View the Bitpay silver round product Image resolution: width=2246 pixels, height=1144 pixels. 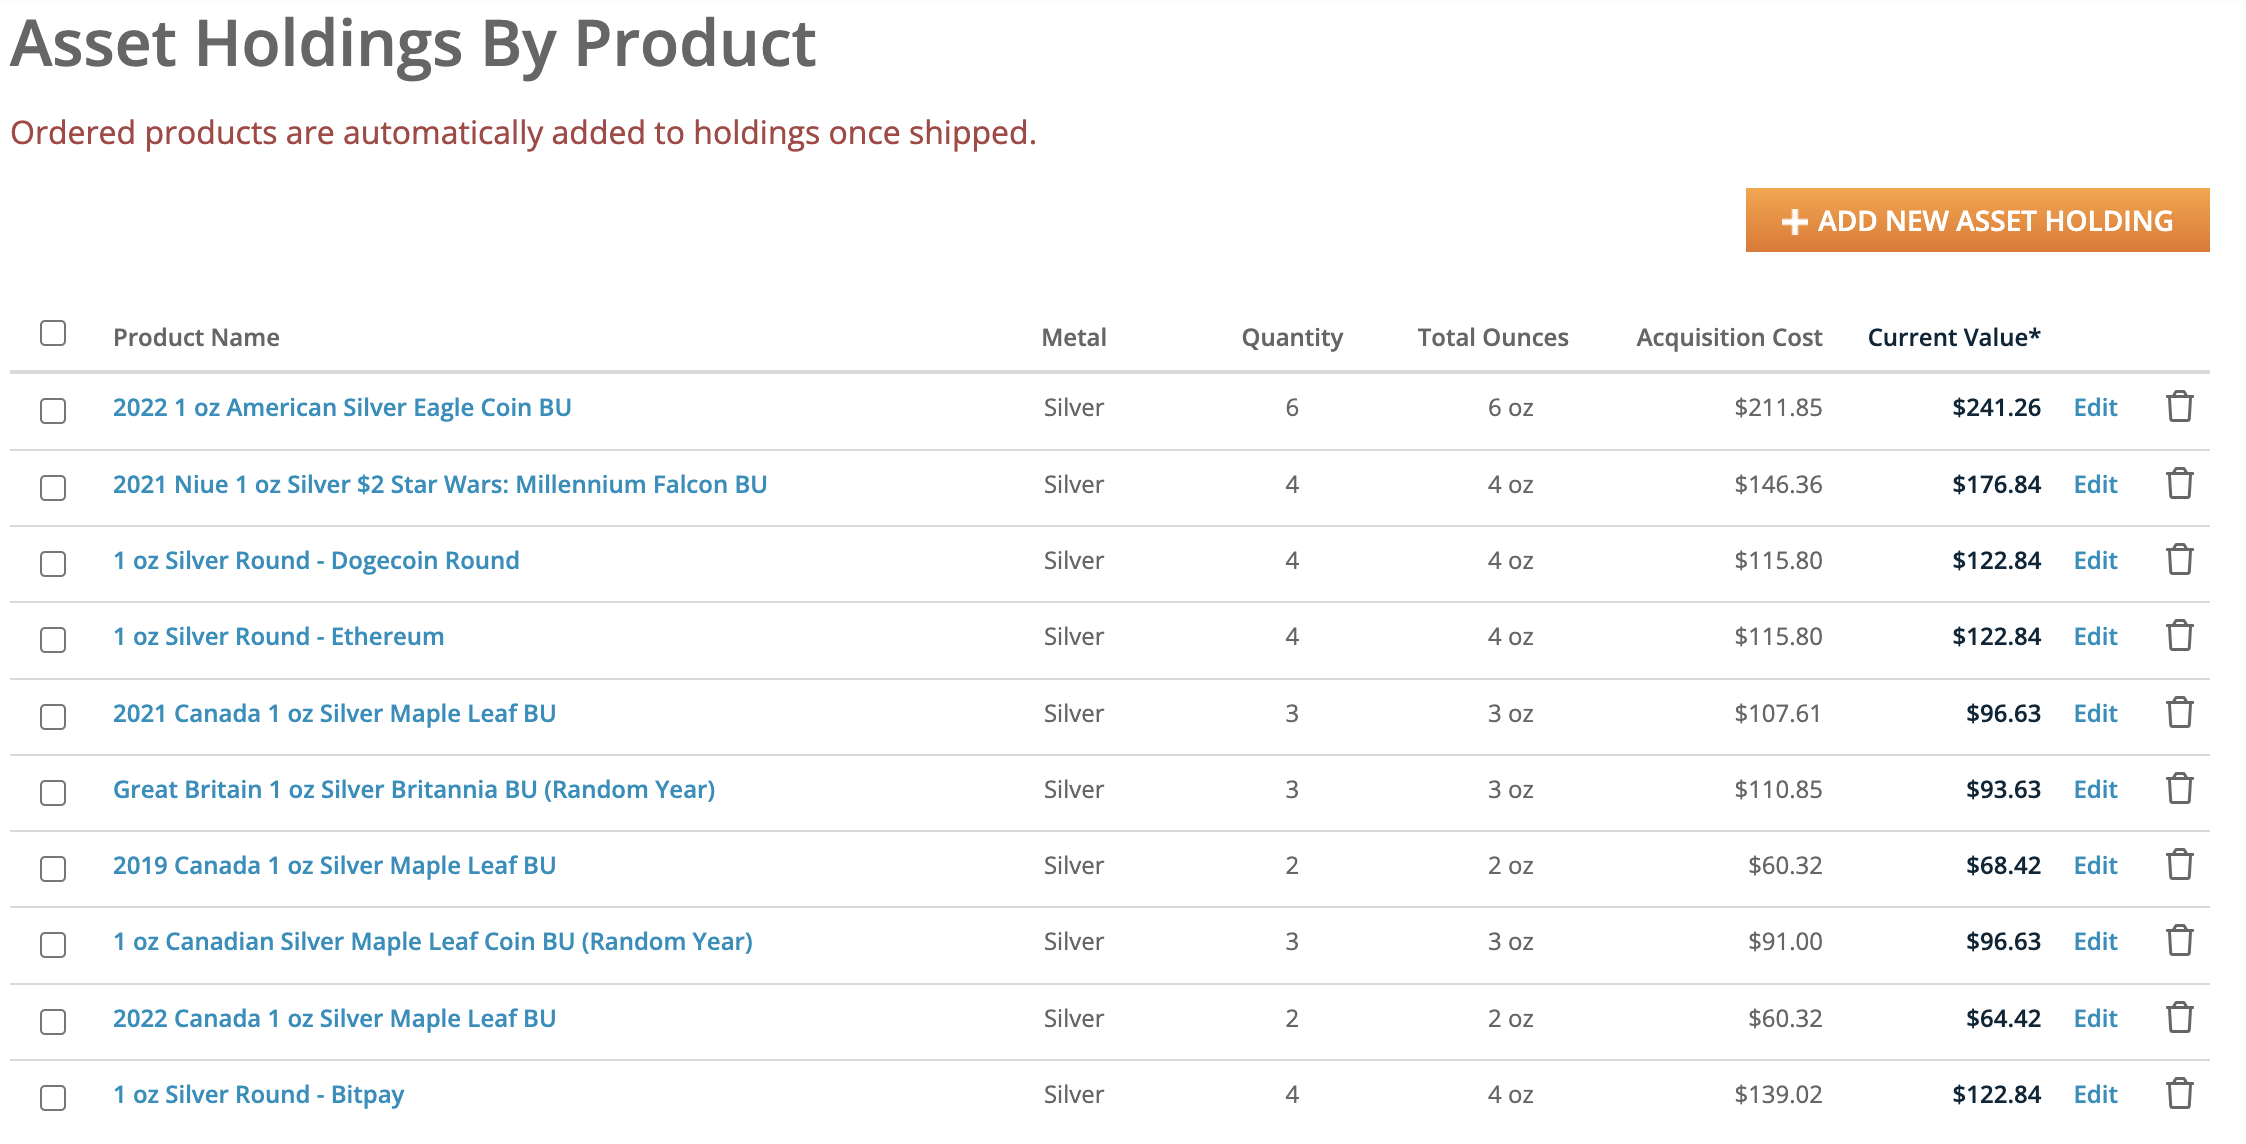click(258, 1094)
